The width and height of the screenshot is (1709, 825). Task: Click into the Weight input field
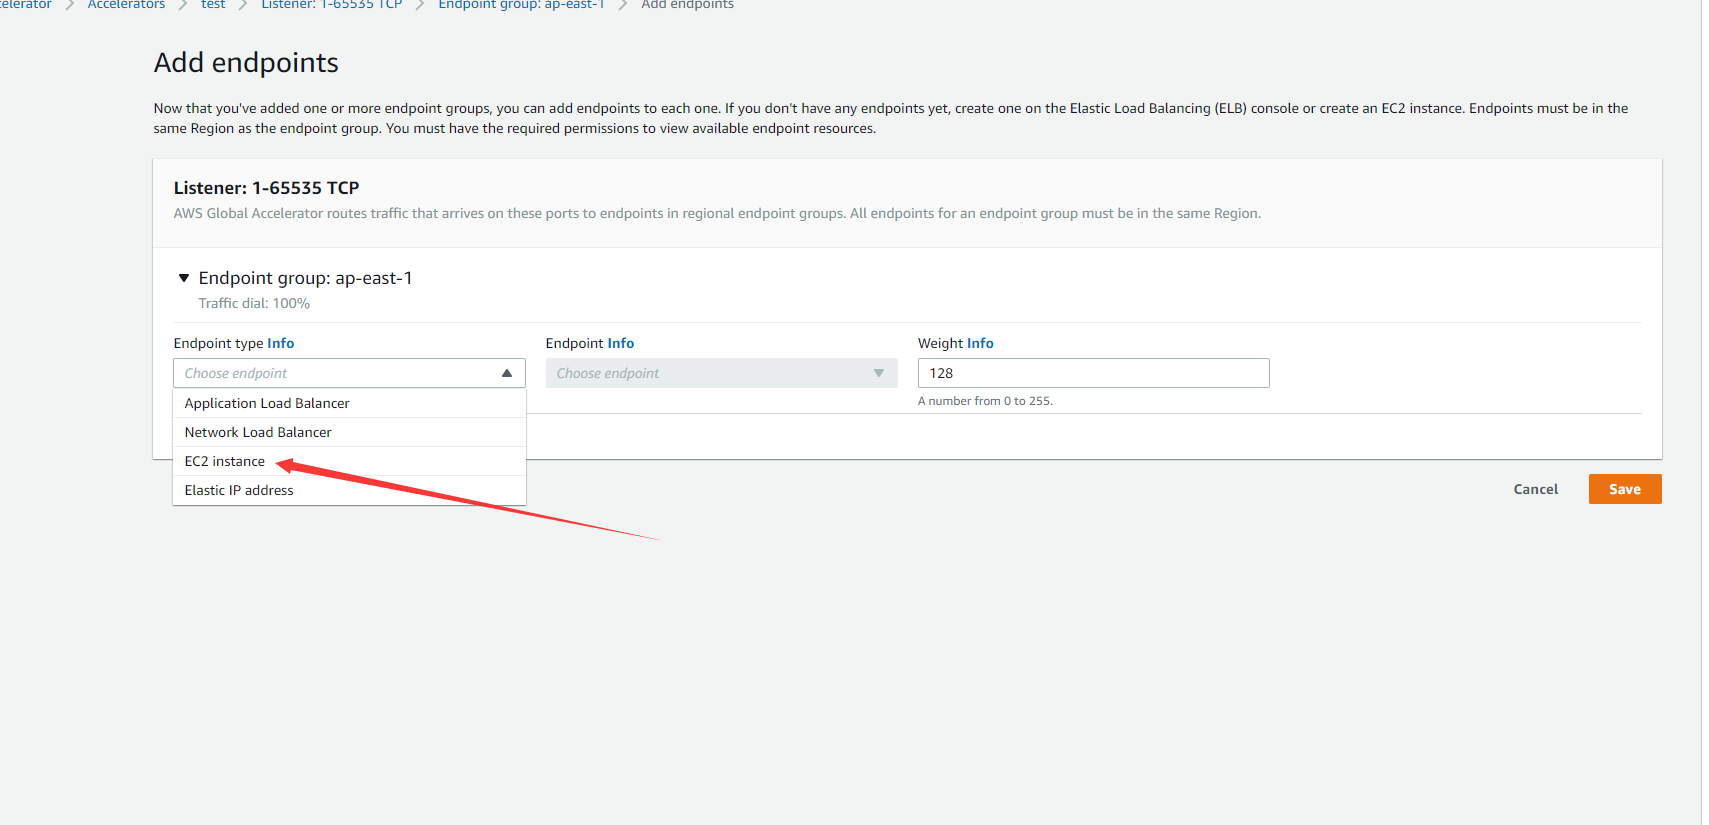pos(1093,373)
